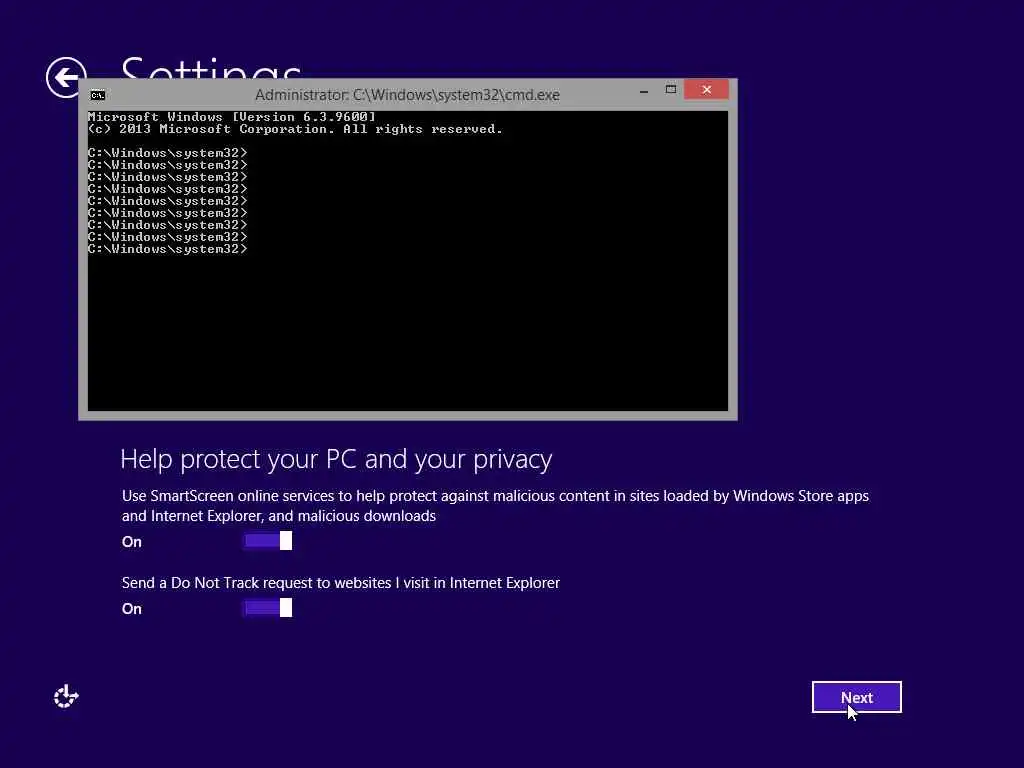
Task: Click 'Microsoft Windows [Version 6.3.9600]' line
Action: pos(232,117)
